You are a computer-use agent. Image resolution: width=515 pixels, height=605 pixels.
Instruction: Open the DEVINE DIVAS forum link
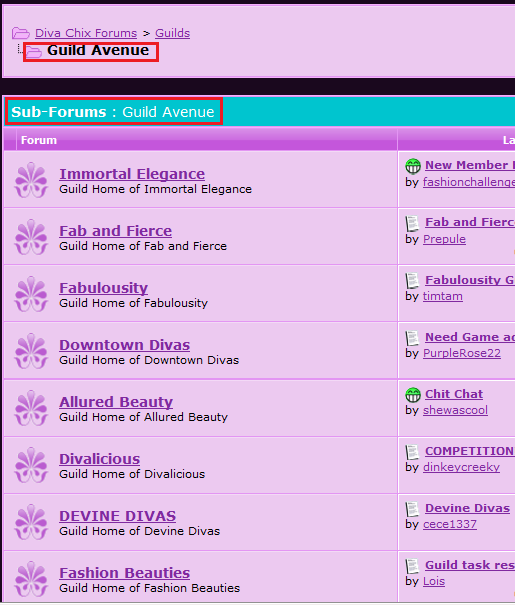(x=118, y=516)
